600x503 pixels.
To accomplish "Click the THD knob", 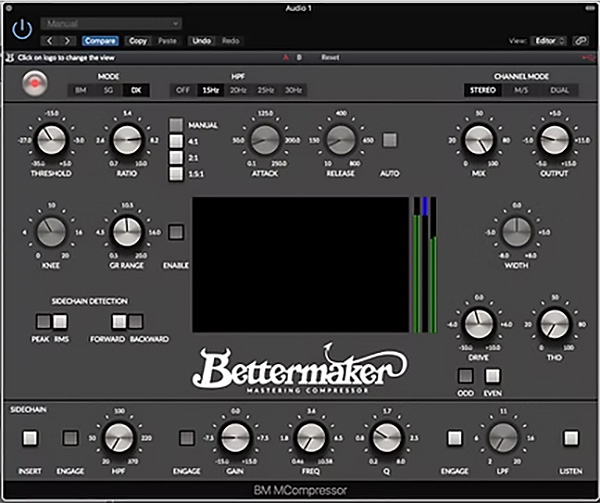I will click(554, 324).
